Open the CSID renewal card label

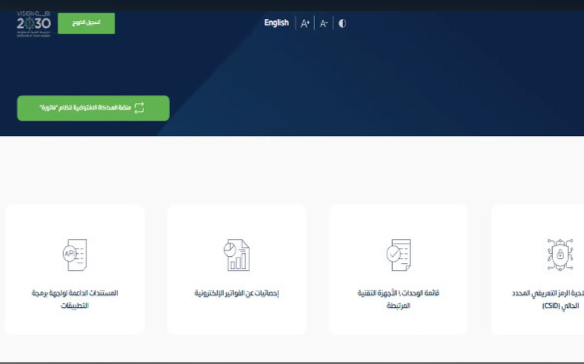[548, 299]
